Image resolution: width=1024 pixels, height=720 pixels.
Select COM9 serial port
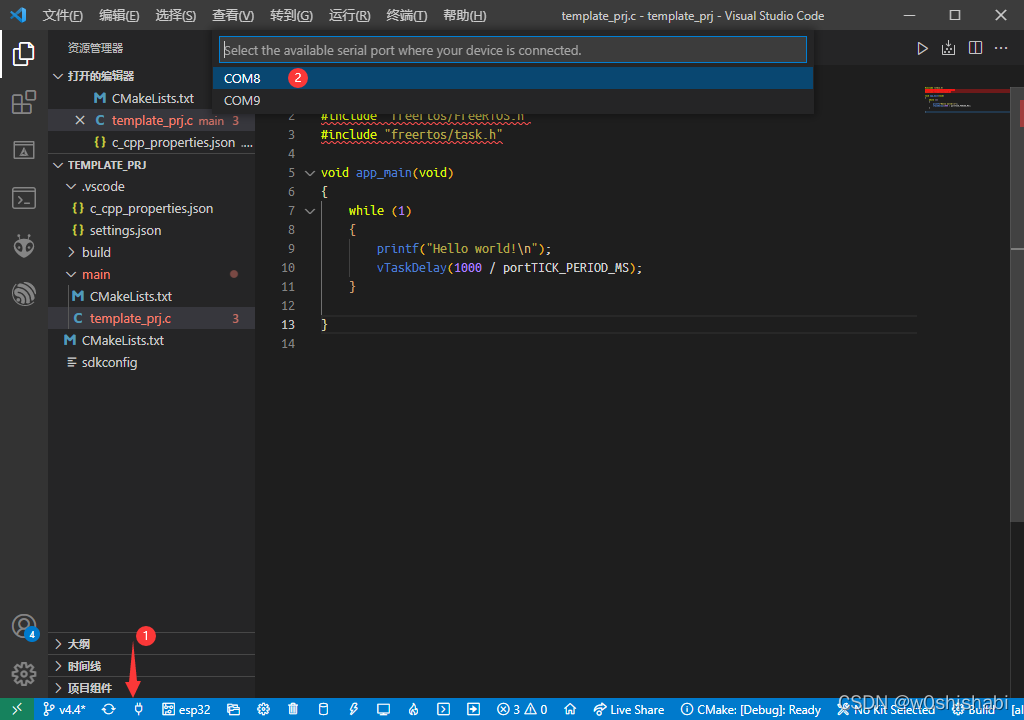513,101
